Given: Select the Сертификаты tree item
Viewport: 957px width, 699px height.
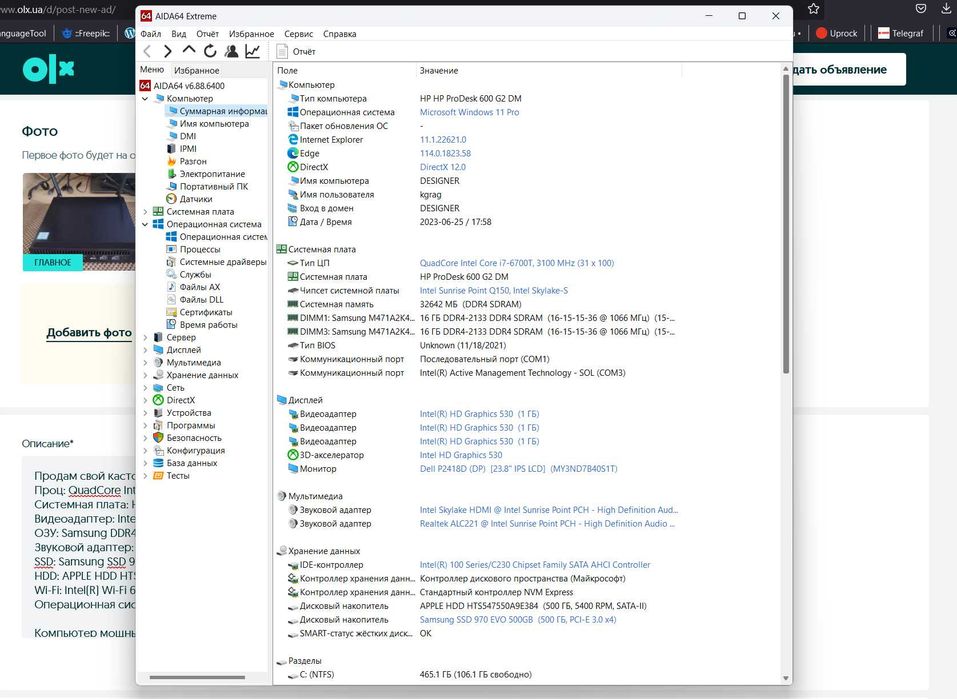Looking at the screenshot, I should coord(205,312).
